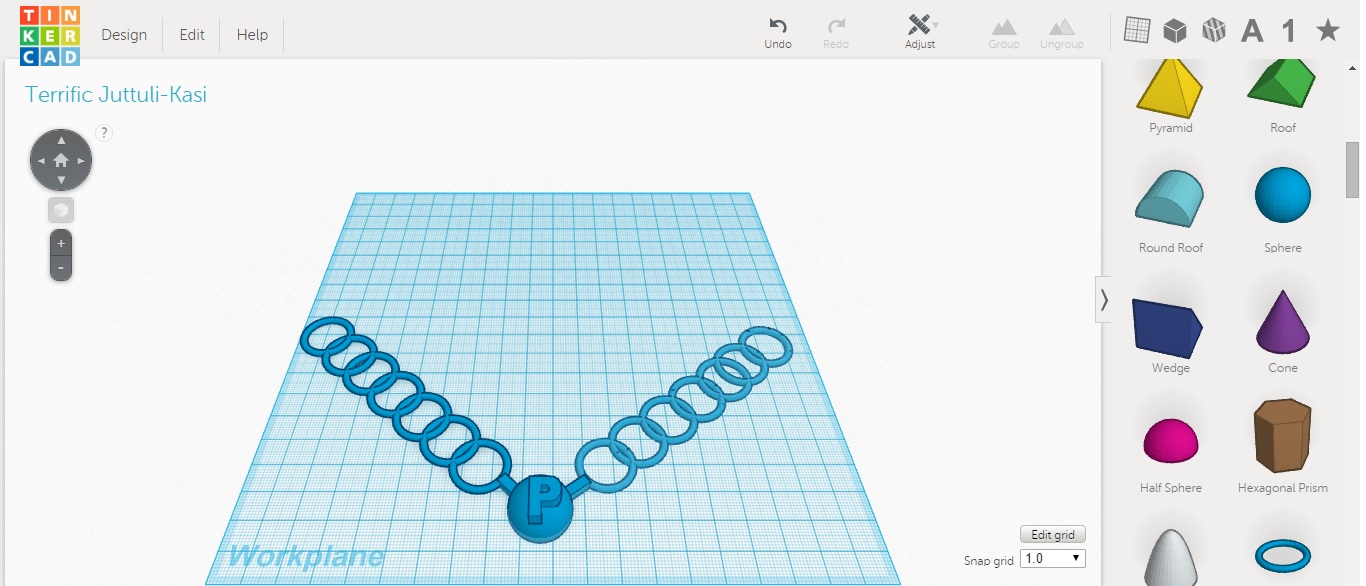Screen dimensions: 1366x586
Task: Open the Adjust tools dropdown
Action: 921,33
